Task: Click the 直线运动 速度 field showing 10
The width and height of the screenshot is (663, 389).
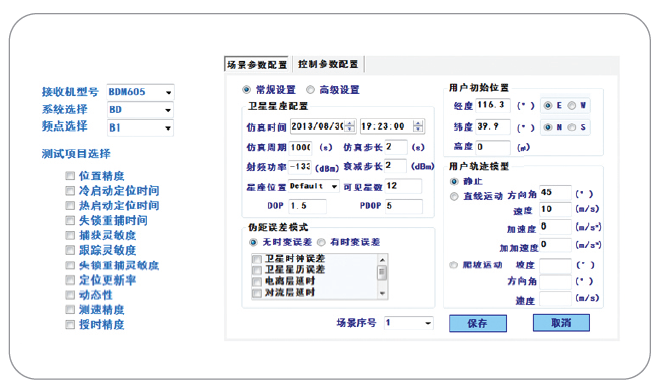Action: 555,209
